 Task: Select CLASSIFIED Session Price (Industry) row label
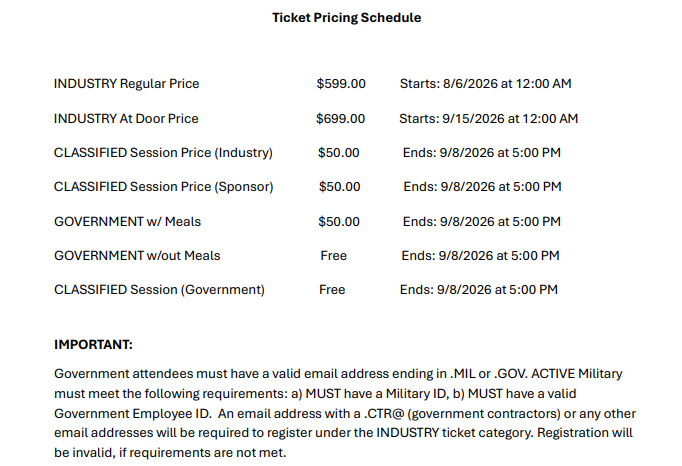coord(163,153)
